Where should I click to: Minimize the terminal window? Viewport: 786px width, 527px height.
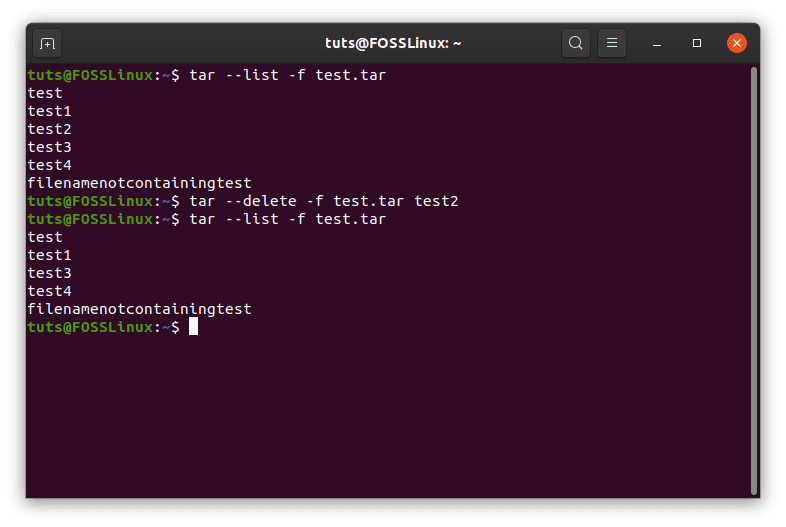coord(657,44)
